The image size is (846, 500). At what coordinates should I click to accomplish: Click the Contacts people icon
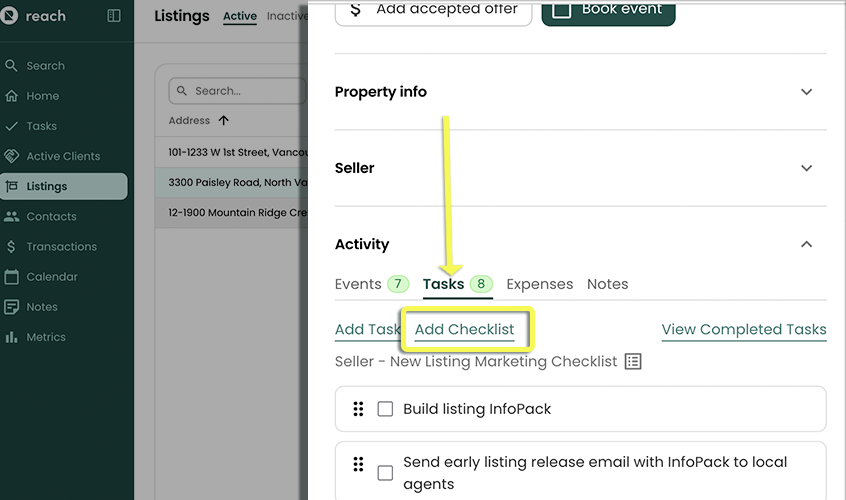point(12,216)
